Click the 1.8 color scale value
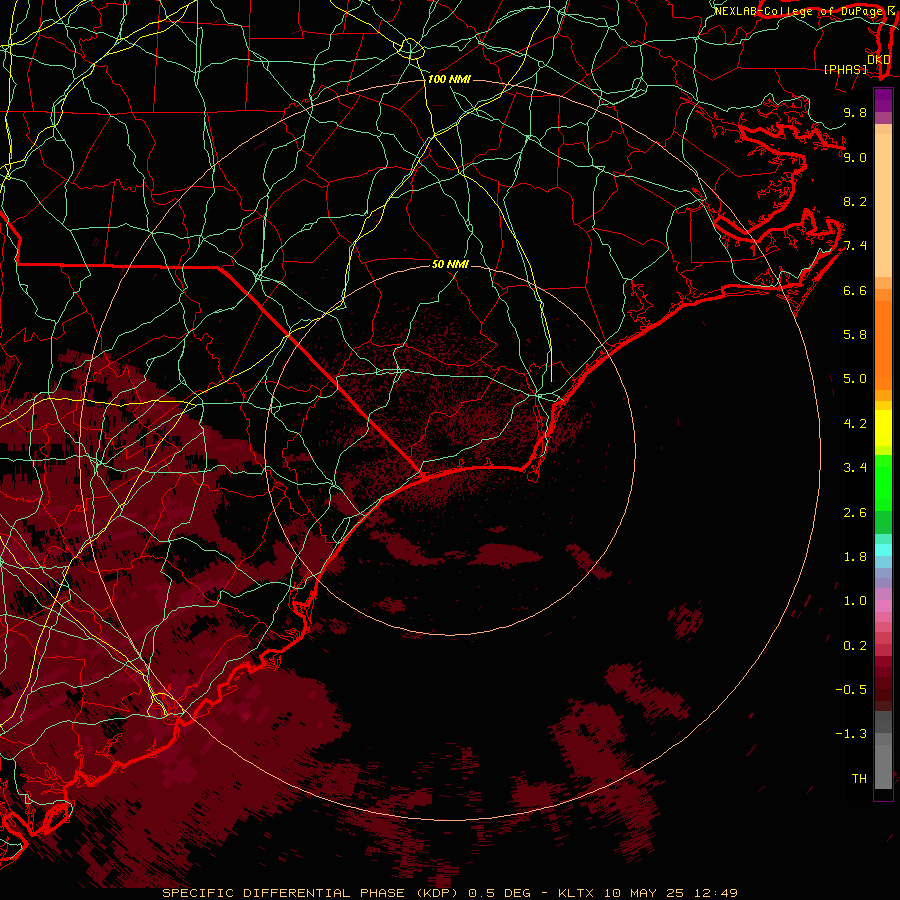The width and height of the screenshot is (900, 900). [855, 557]
